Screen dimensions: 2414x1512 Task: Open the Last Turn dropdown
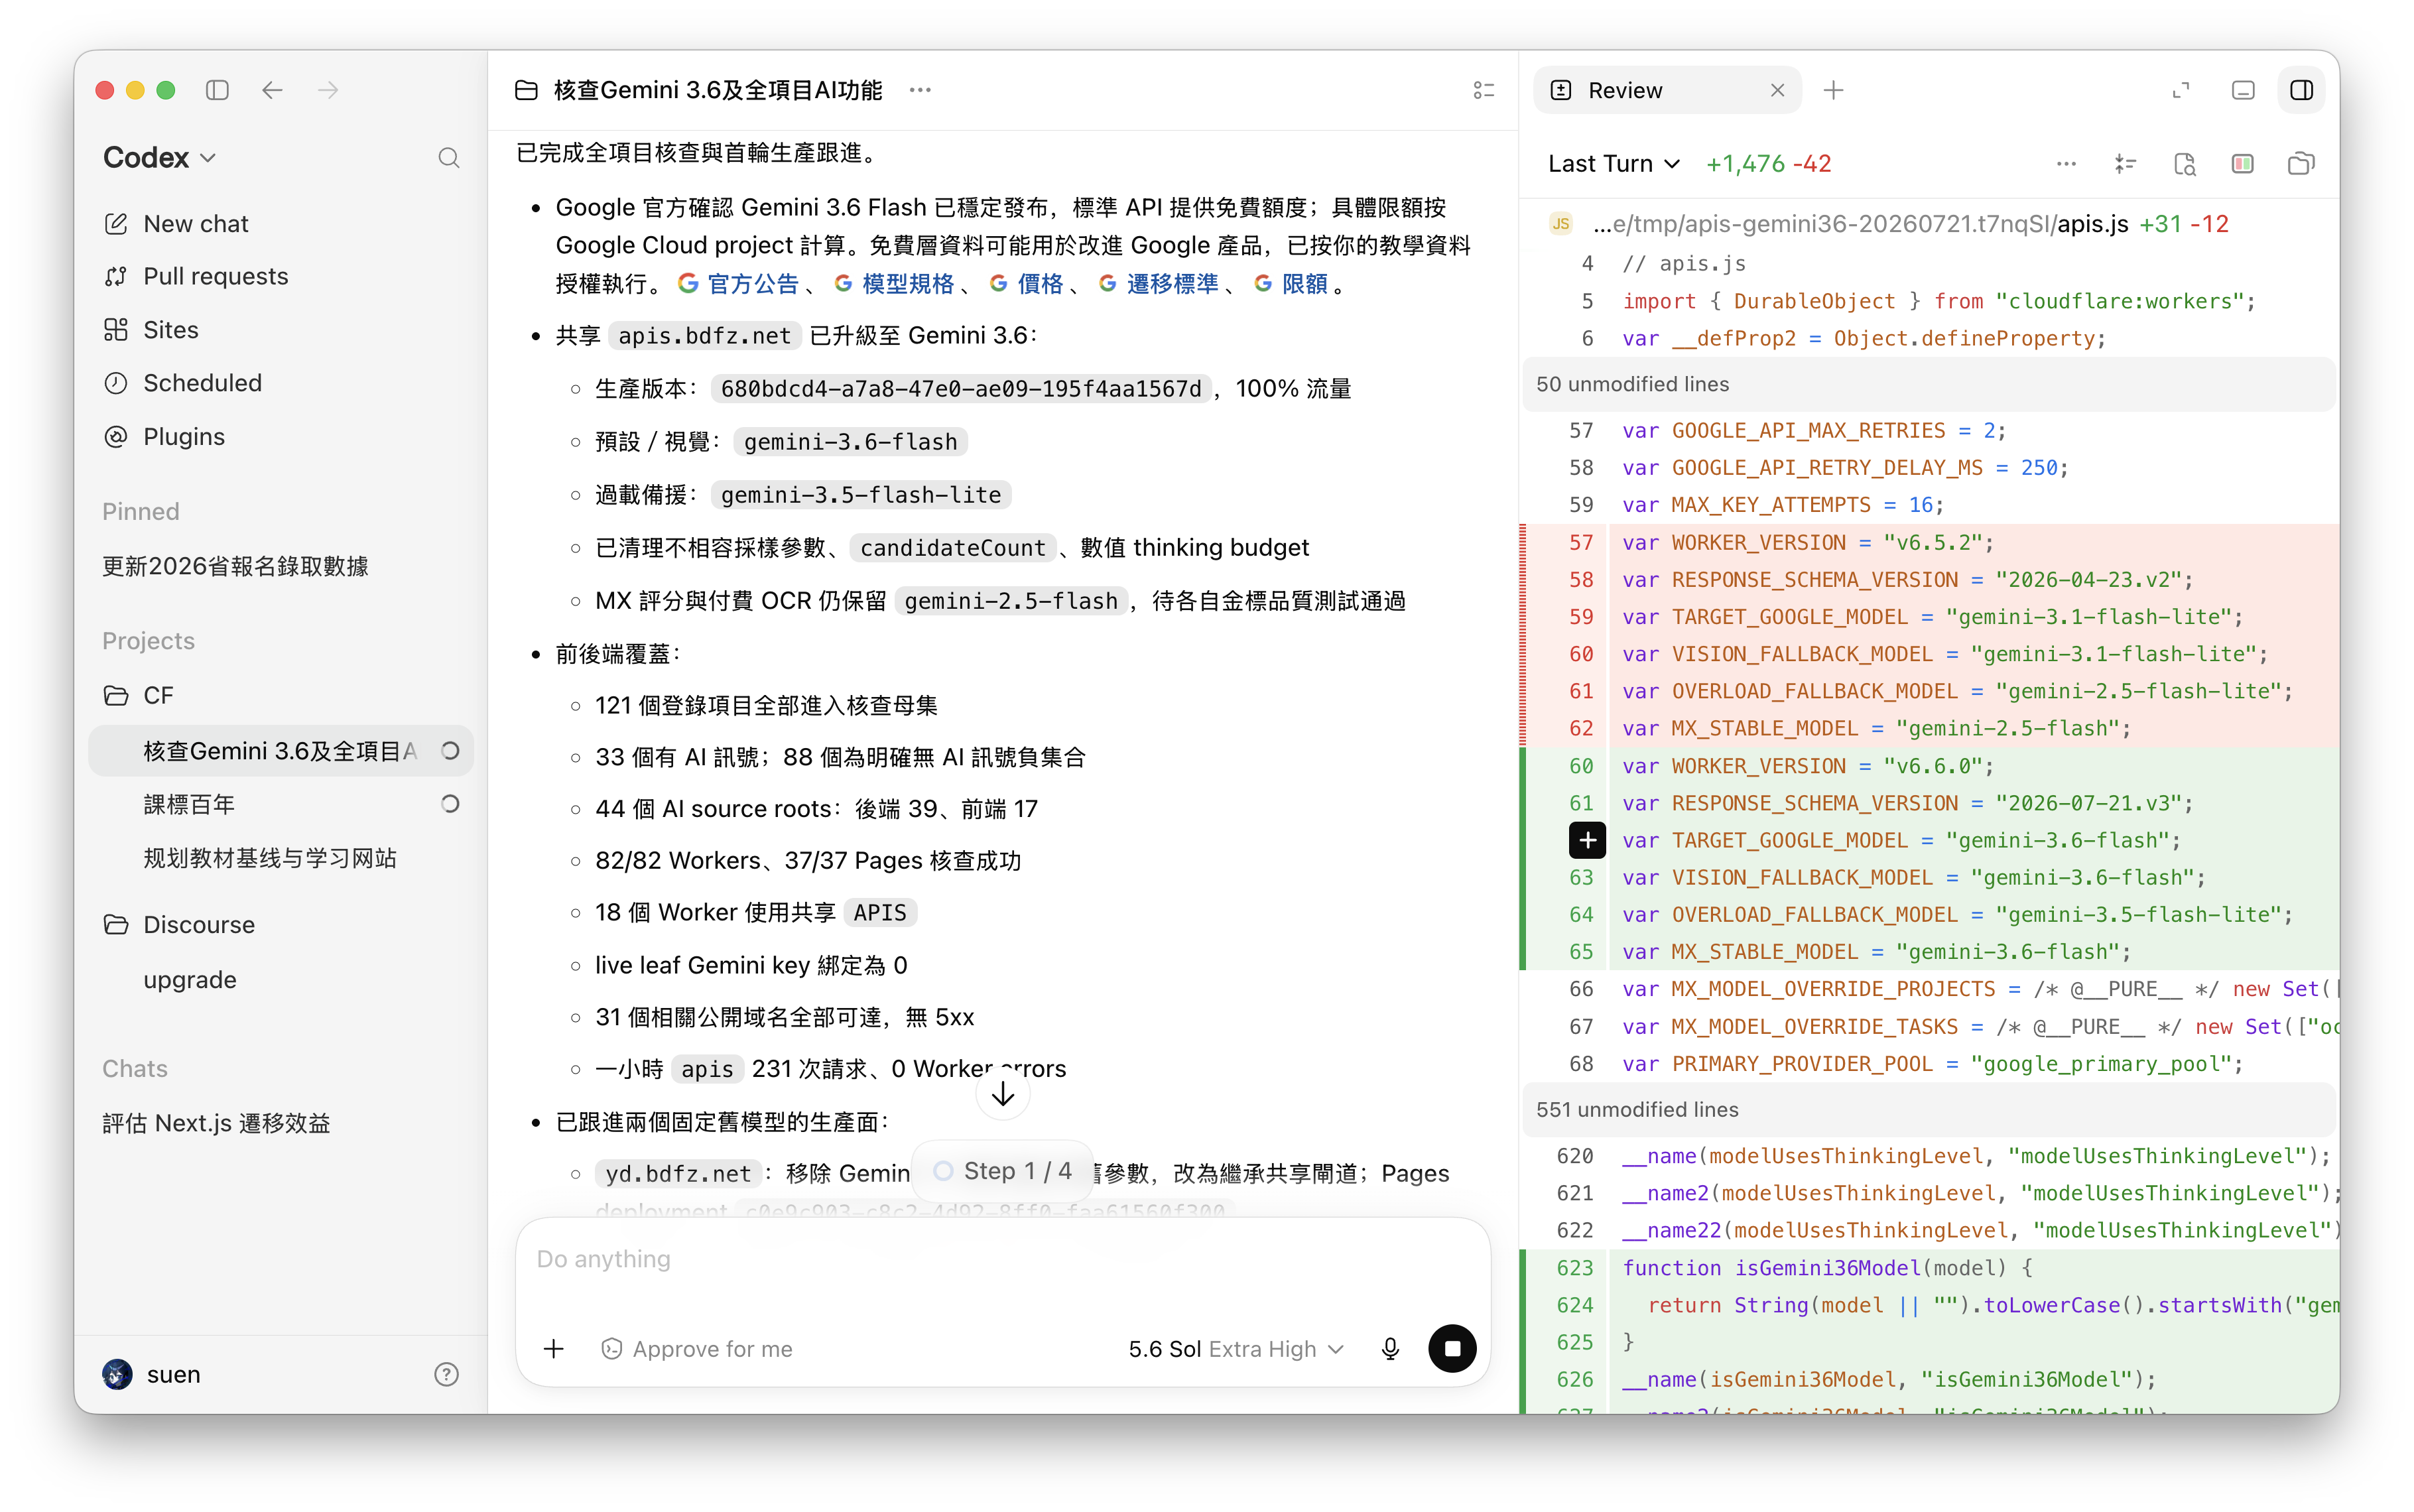[1614, 164]
